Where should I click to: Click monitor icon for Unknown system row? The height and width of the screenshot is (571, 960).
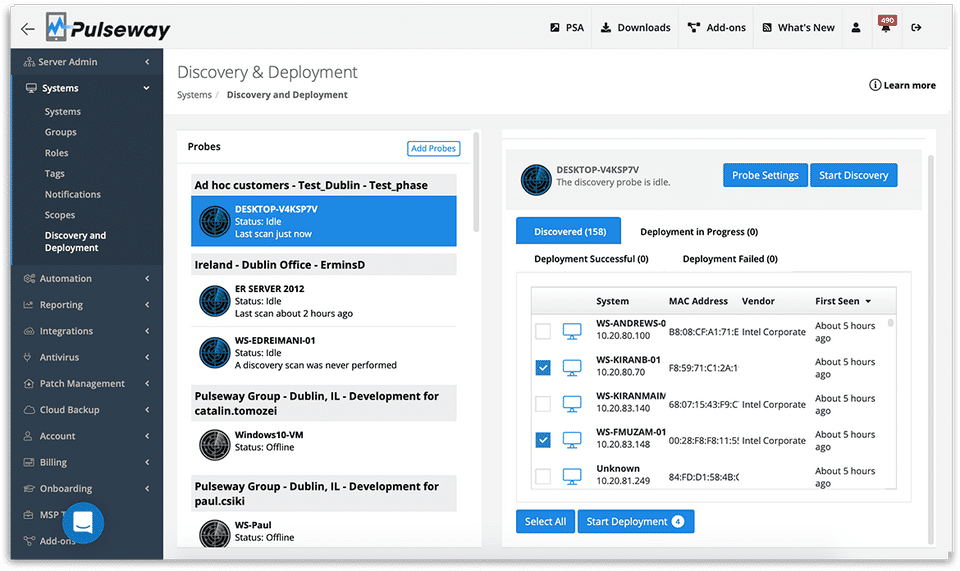coord(572,476)
